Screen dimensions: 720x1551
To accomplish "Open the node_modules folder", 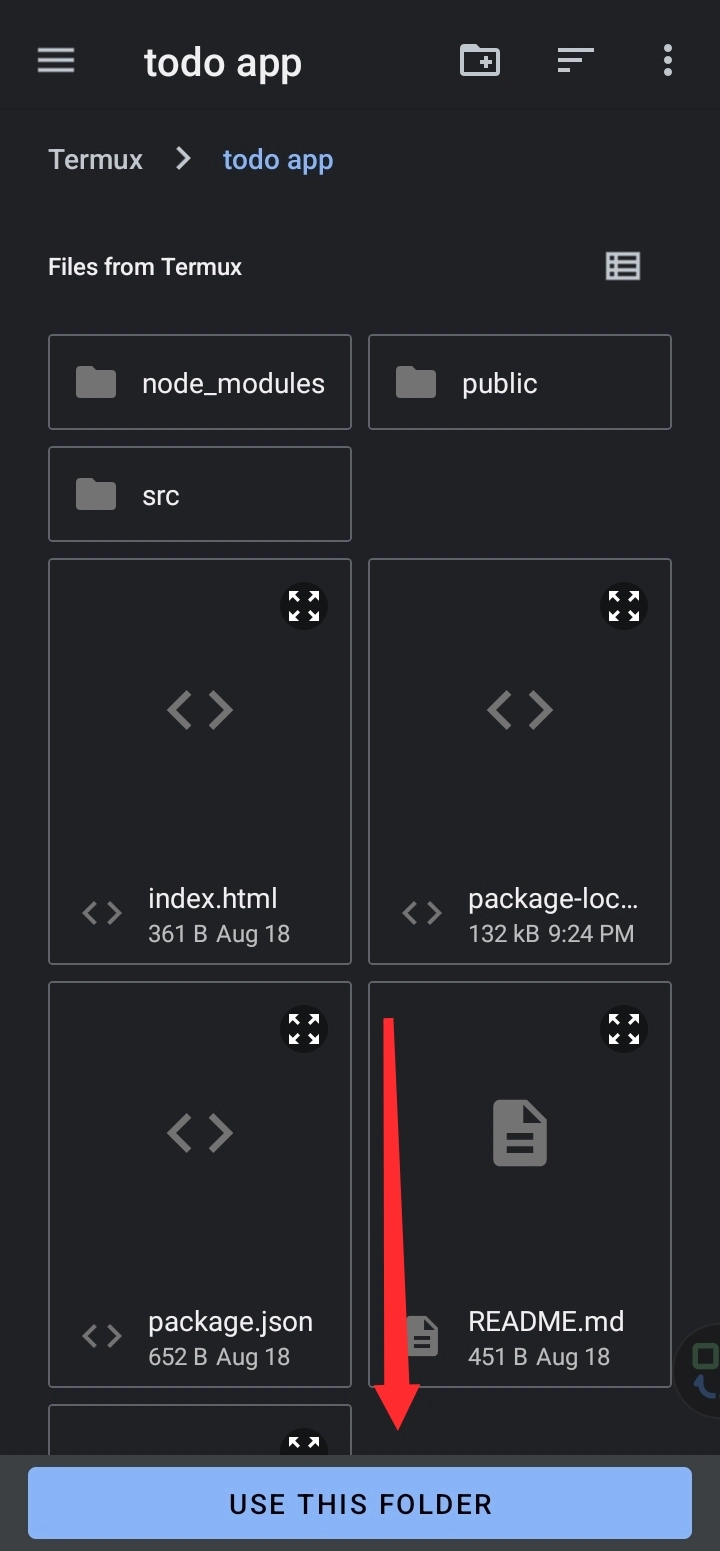I will click(x=200, y=382).
